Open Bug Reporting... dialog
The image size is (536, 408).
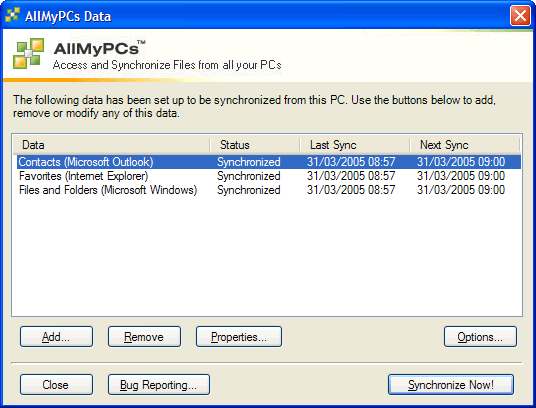click(x=159, y=384)
